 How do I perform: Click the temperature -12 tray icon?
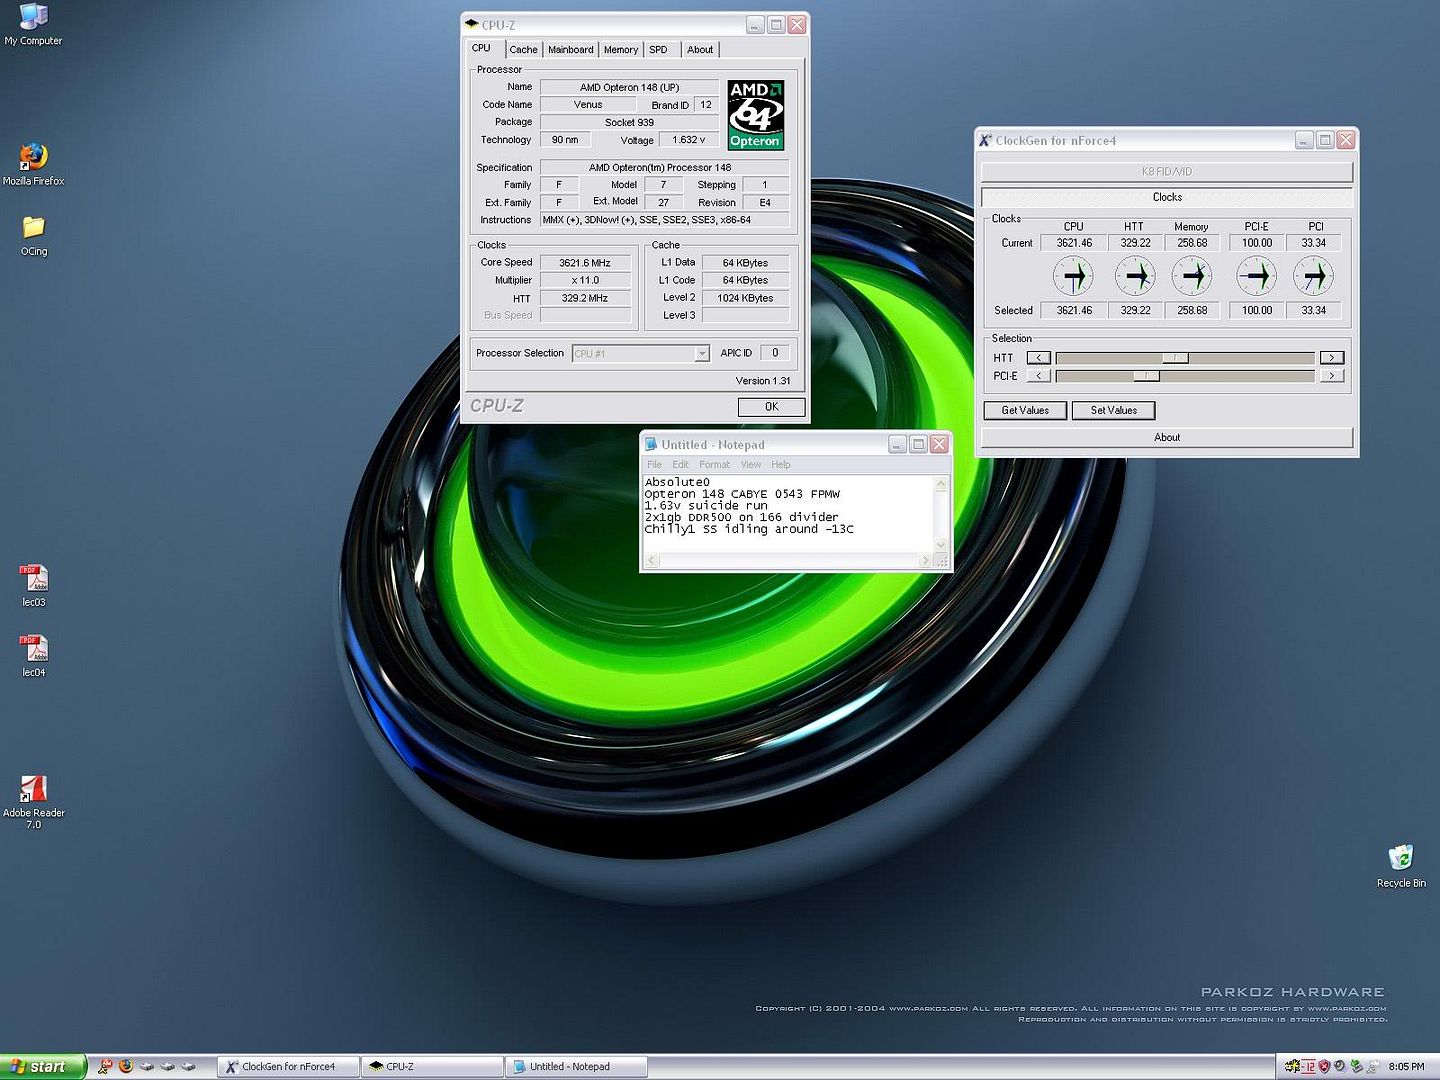1308,1066
